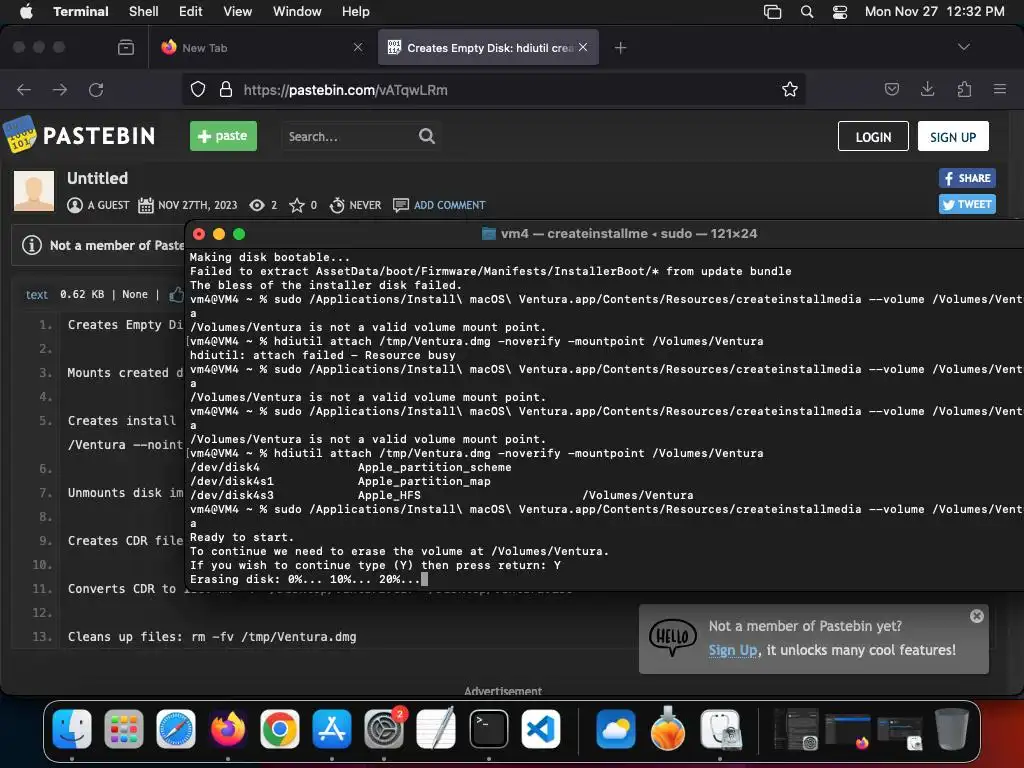Screen dimensions: 1024x768
Task: Click the shield tracking protection icon
Action: tap(198, 89)
